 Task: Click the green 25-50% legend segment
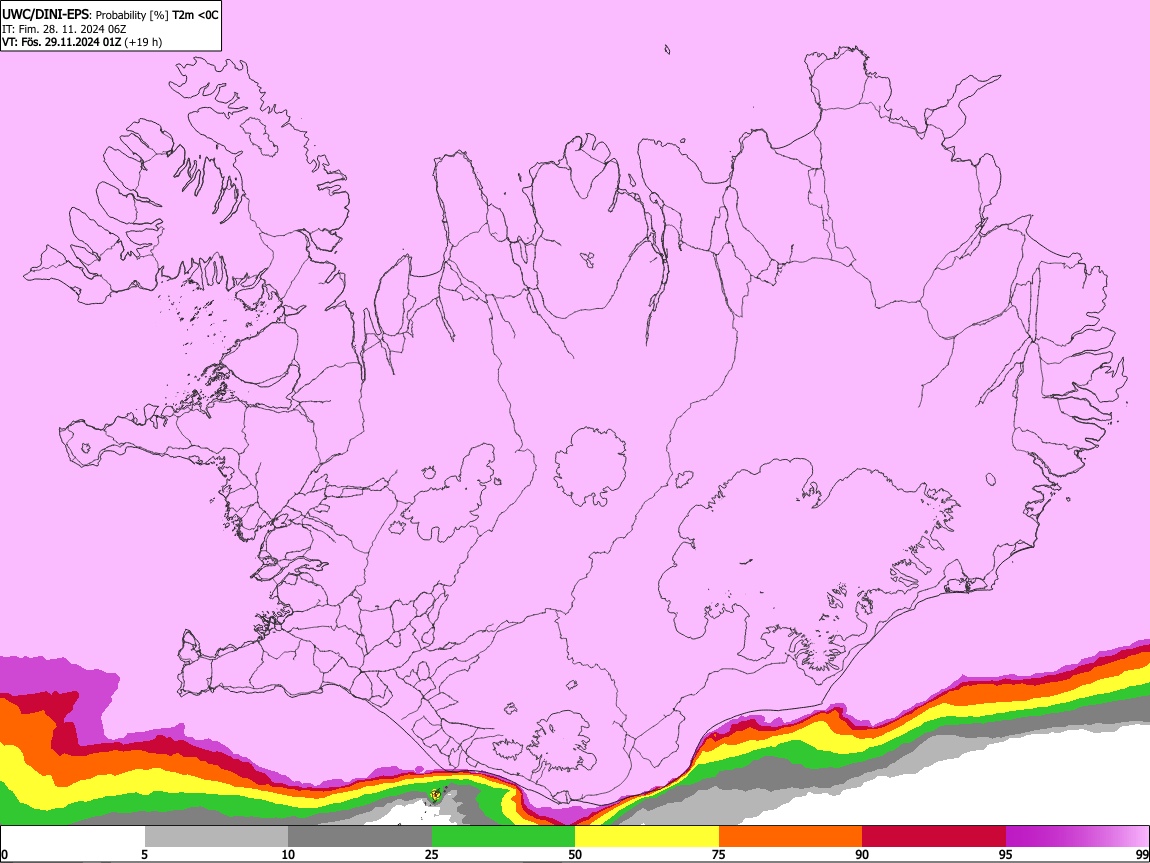(503, 837)
